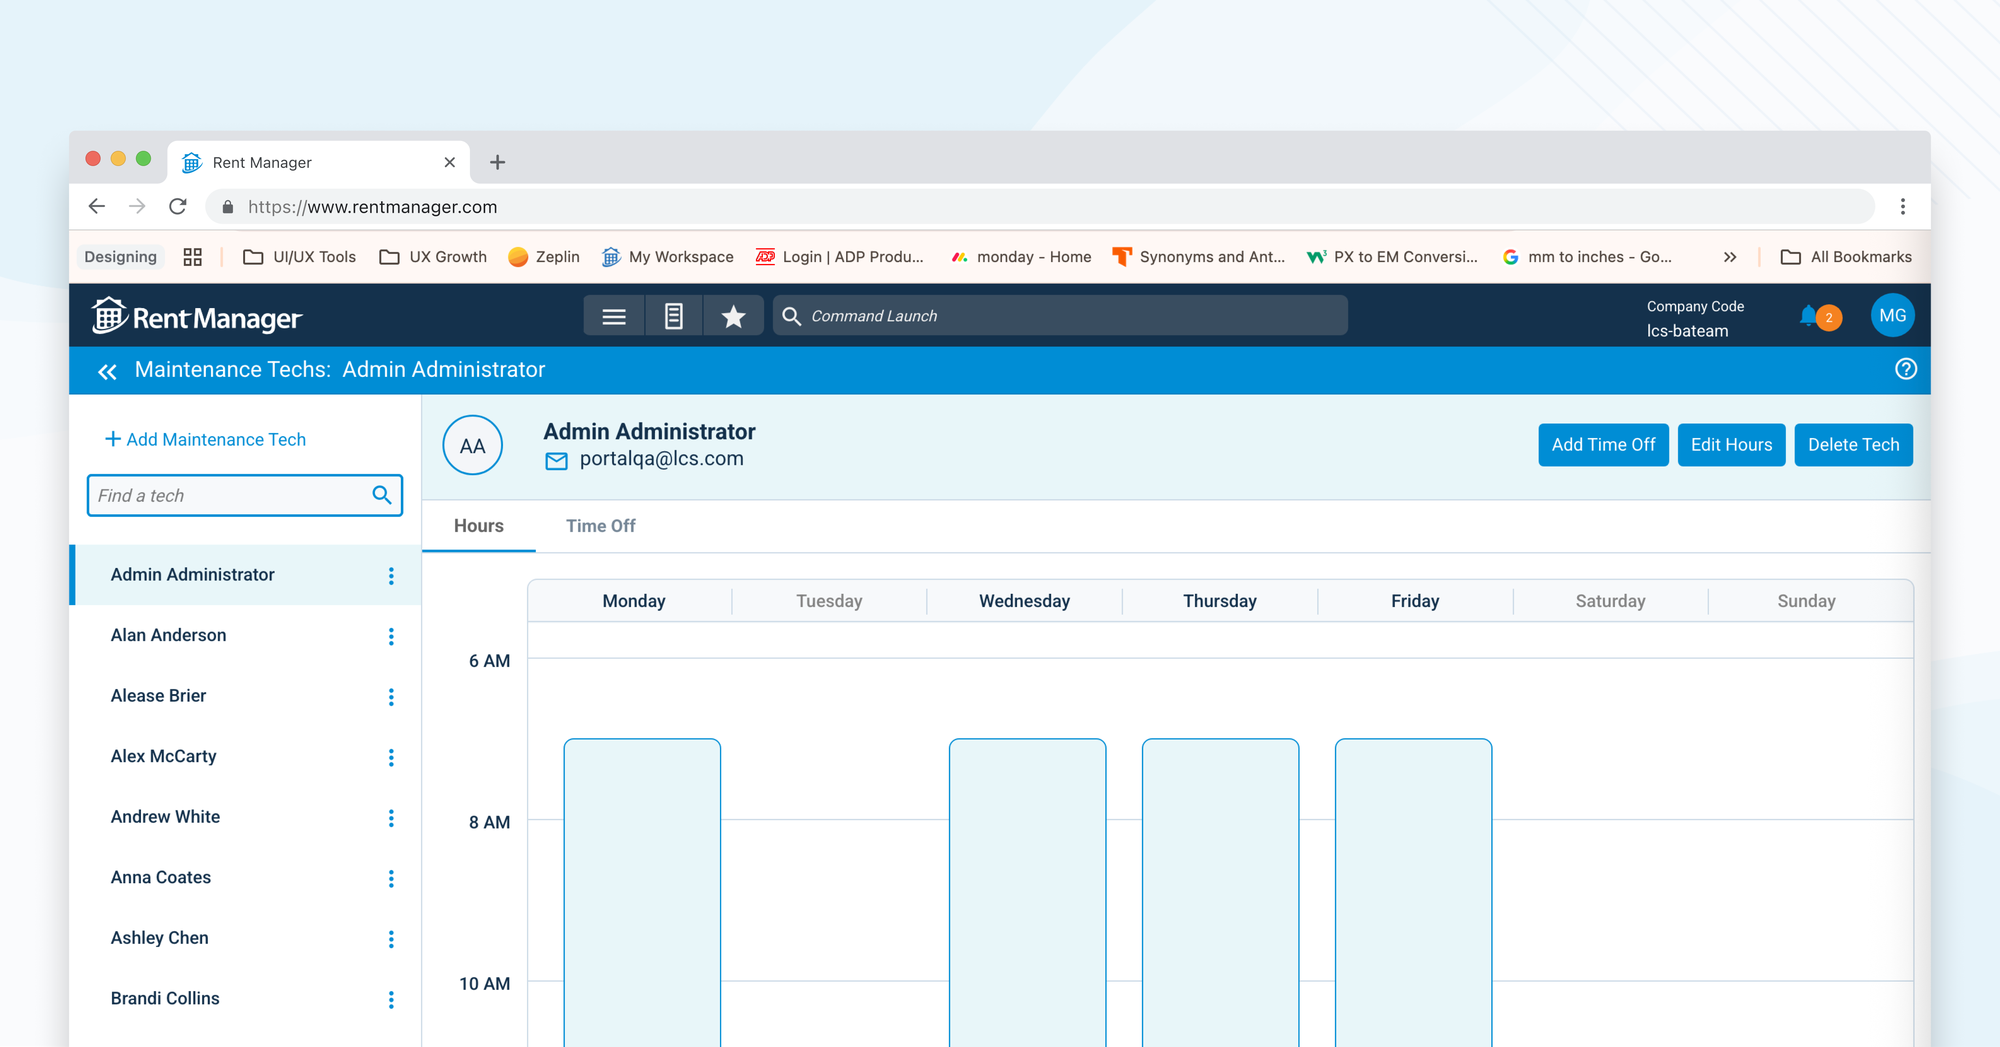Click the document list icon in header

point(674,316)
